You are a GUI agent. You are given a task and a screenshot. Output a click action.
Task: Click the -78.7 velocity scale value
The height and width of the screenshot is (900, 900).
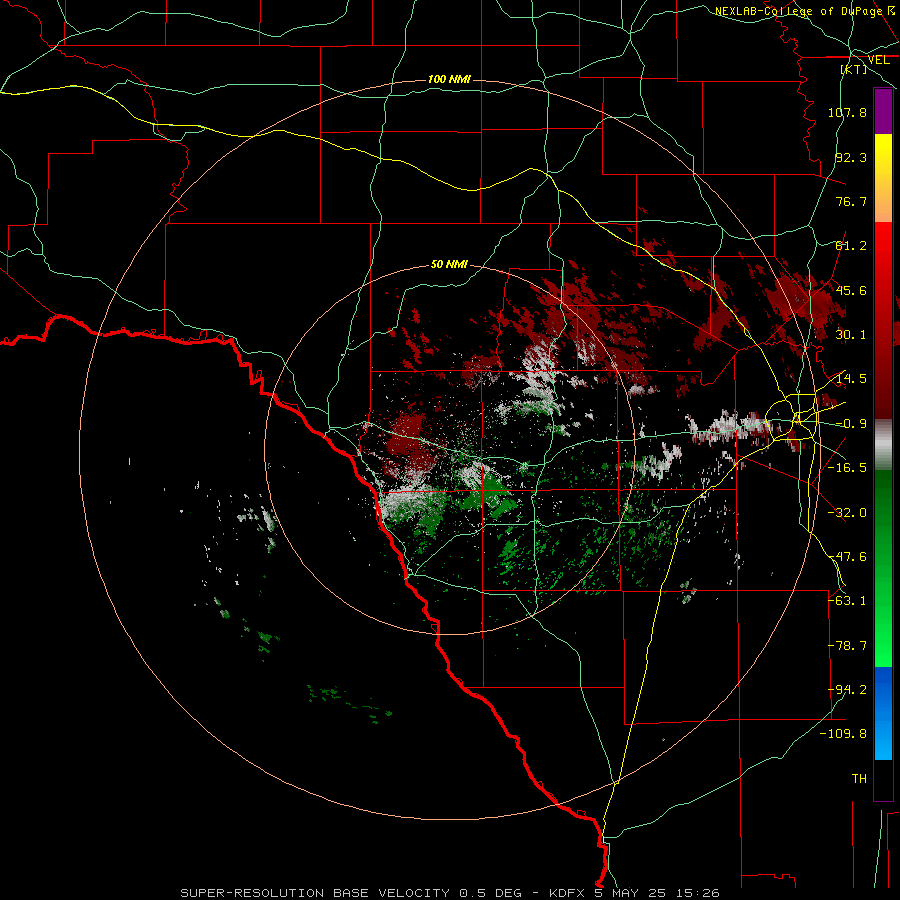(847, 646)
